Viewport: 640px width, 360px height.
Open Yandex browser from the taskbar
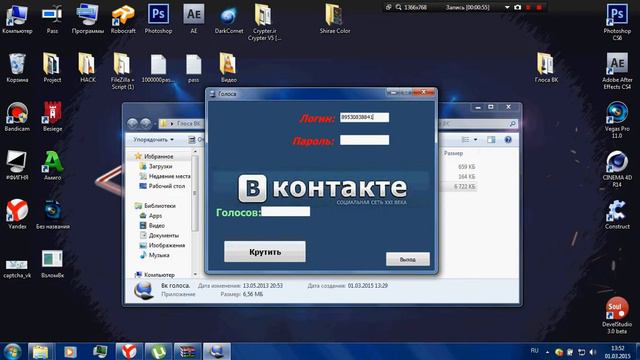129,351
